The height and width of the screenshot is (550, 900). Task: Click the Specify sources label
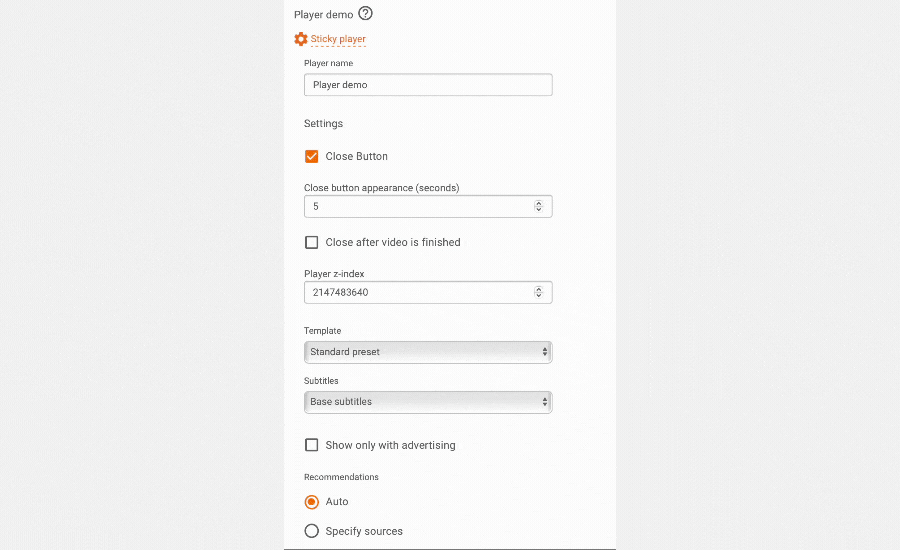pos(364,531)
